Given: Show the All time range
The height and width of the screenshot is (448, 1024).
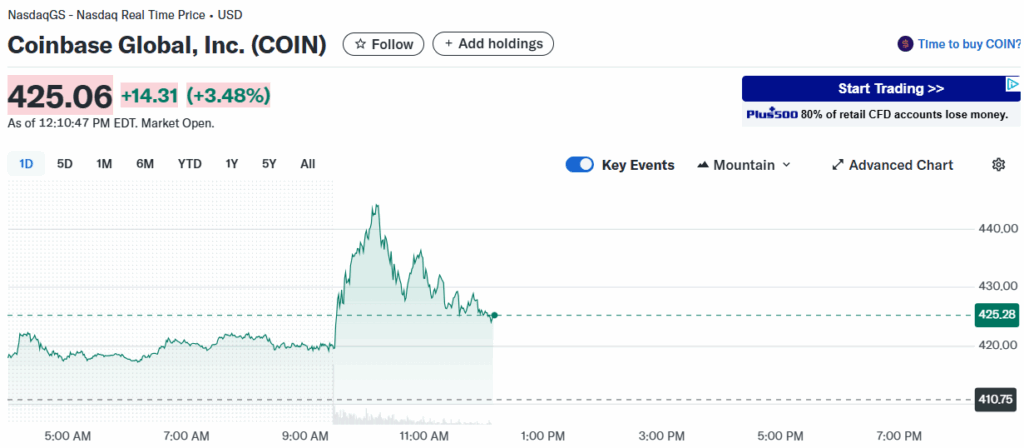Looking at the screenshot, I should point(308,164).
